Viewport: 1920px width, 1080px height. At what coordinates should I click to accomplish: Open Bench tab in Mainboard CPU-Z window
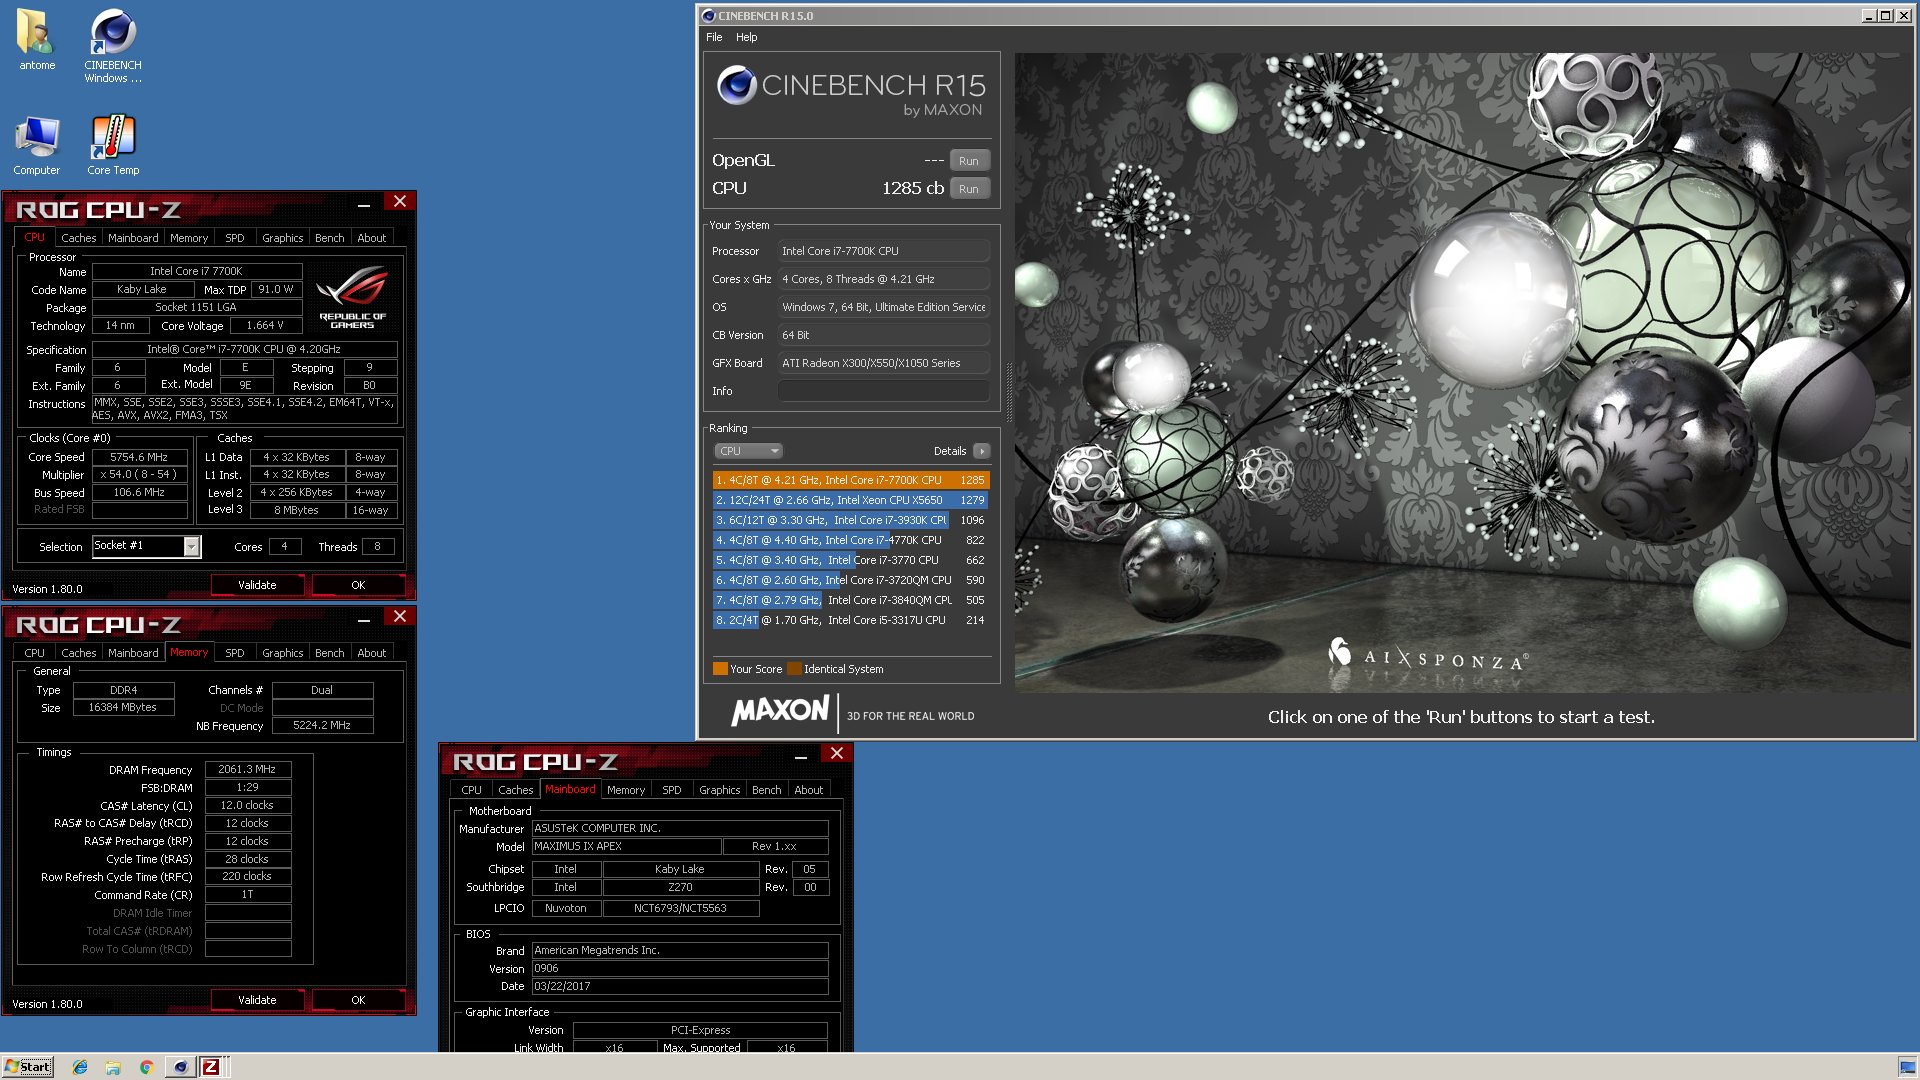[767, 790]
